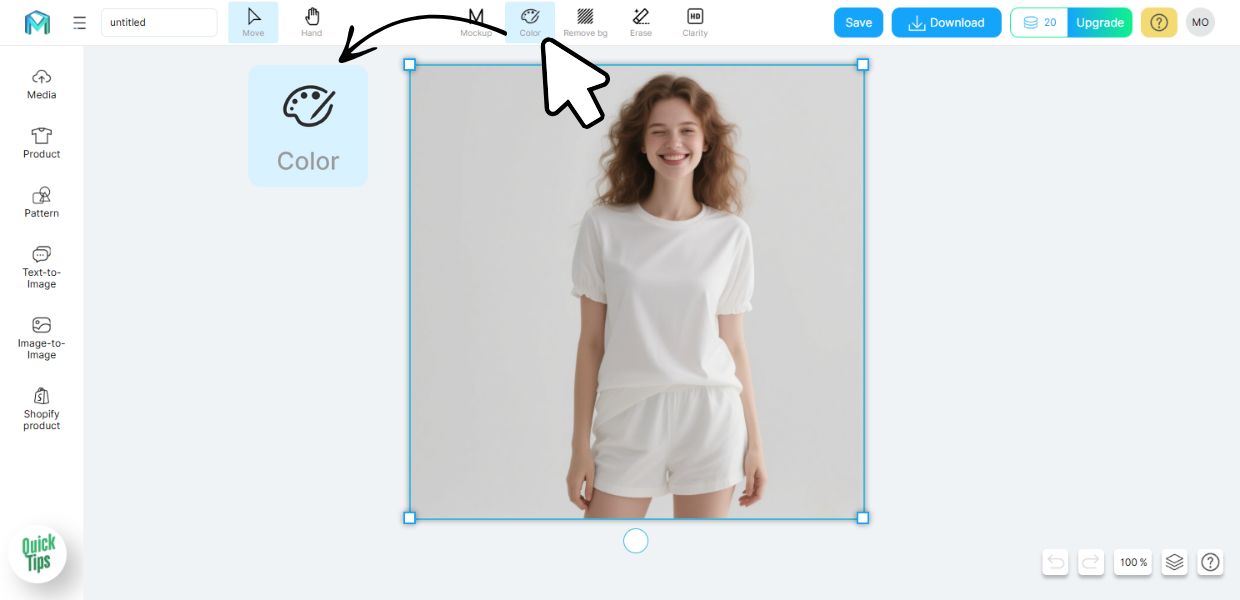Download the image
The width and height of the screenshot is (1240, 600).
click(x=946, y=22)
